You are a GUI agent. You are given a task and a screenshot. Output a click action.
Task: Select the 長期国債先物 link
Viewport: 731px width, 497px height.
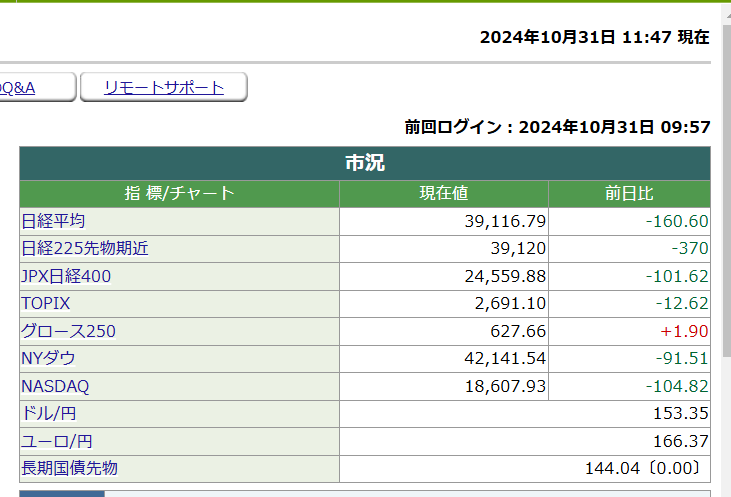69,468
